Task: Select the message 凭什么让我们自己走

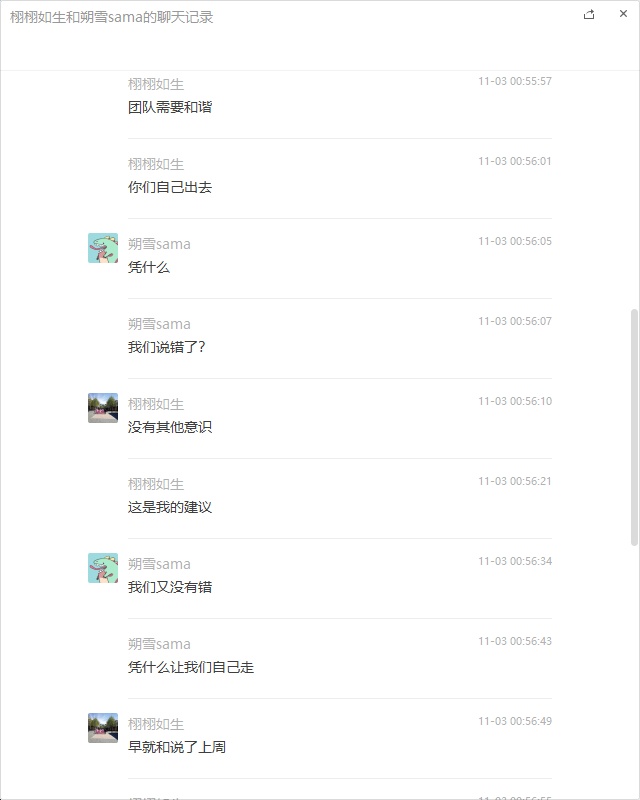Action: 191,667
